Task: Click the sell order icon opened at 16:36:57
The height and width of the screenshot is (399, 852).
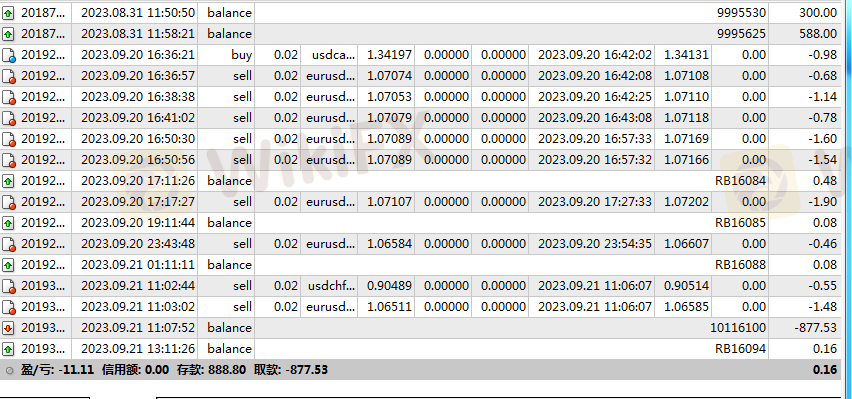Action: (9, 76)
